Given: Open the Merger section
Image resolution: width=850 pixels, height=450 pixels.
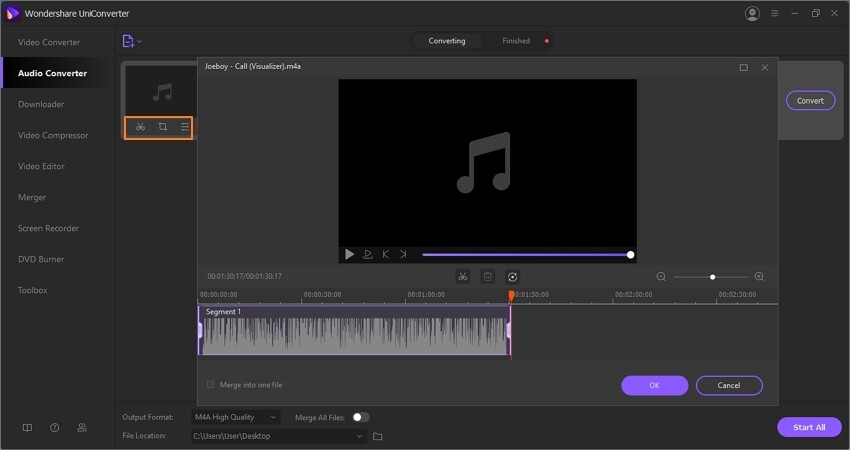Looking at the screenshot, I should click(32, 197).
